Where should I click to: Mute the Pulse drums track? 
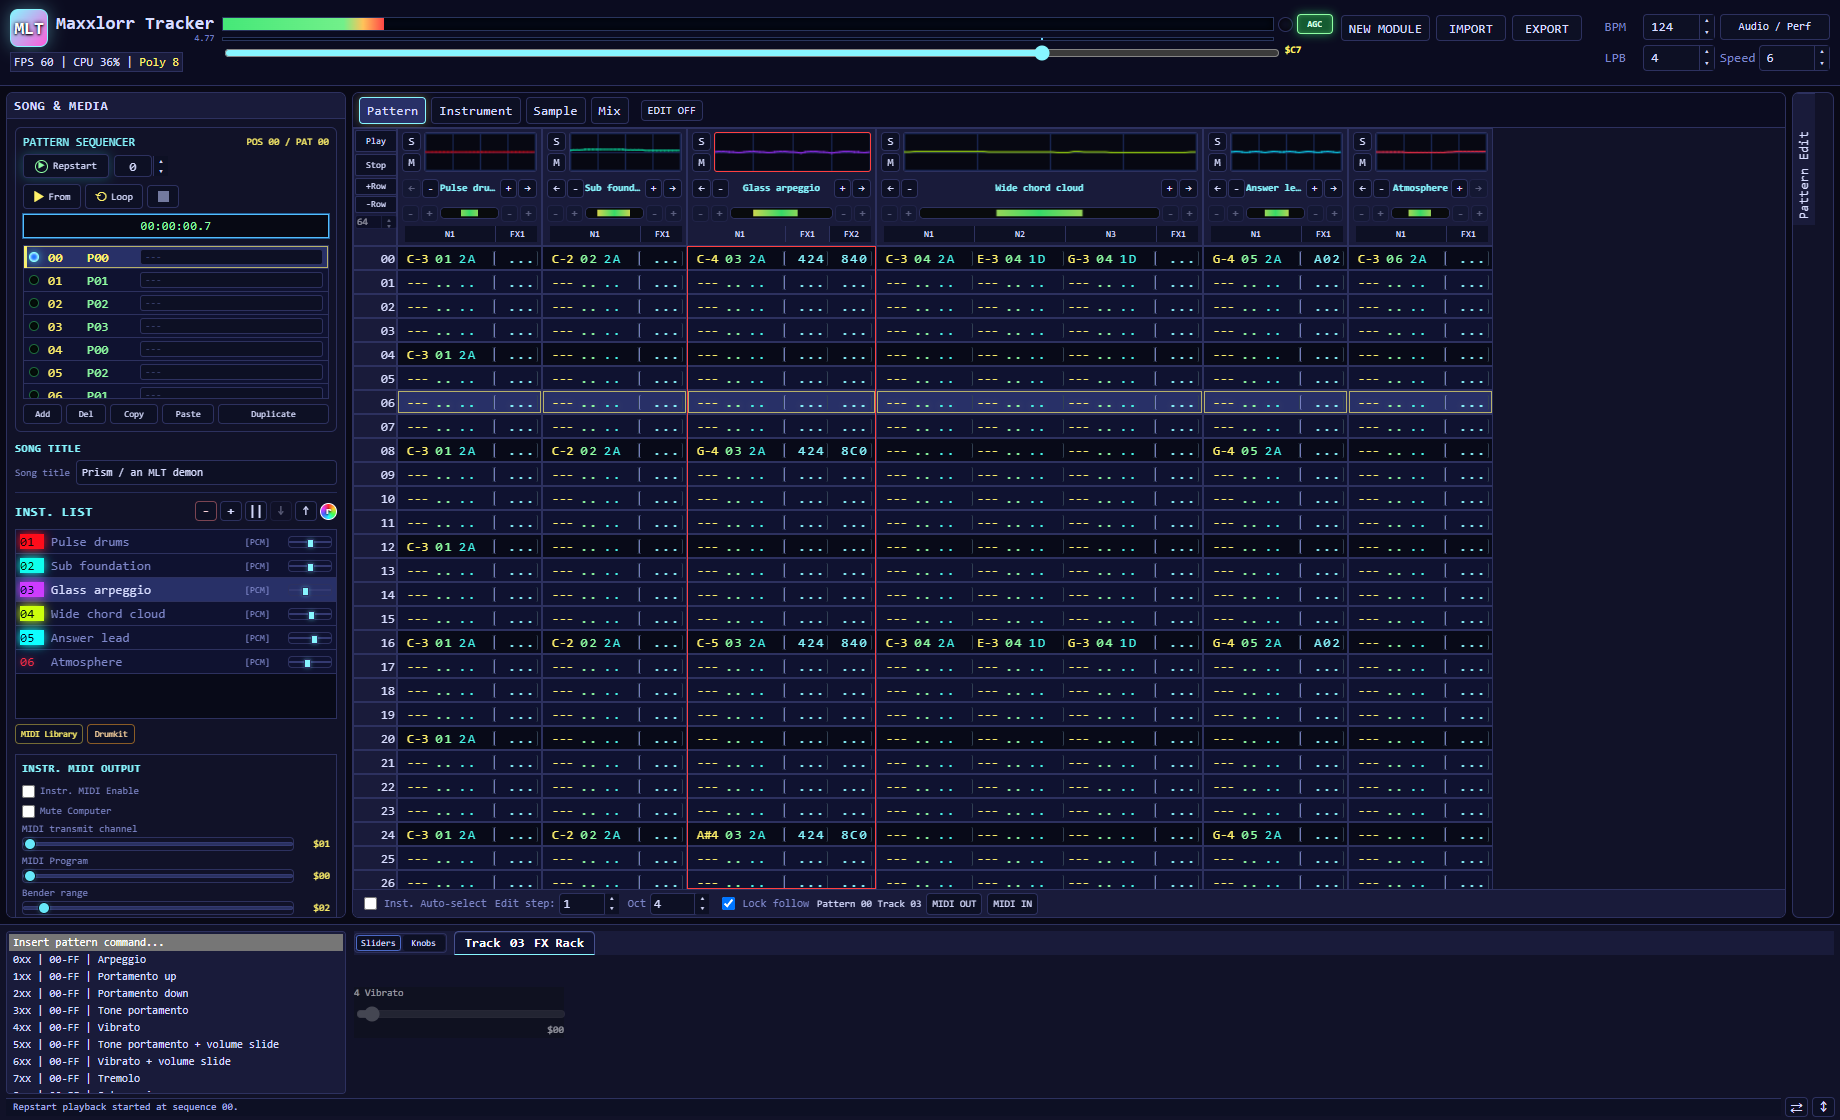411,162
